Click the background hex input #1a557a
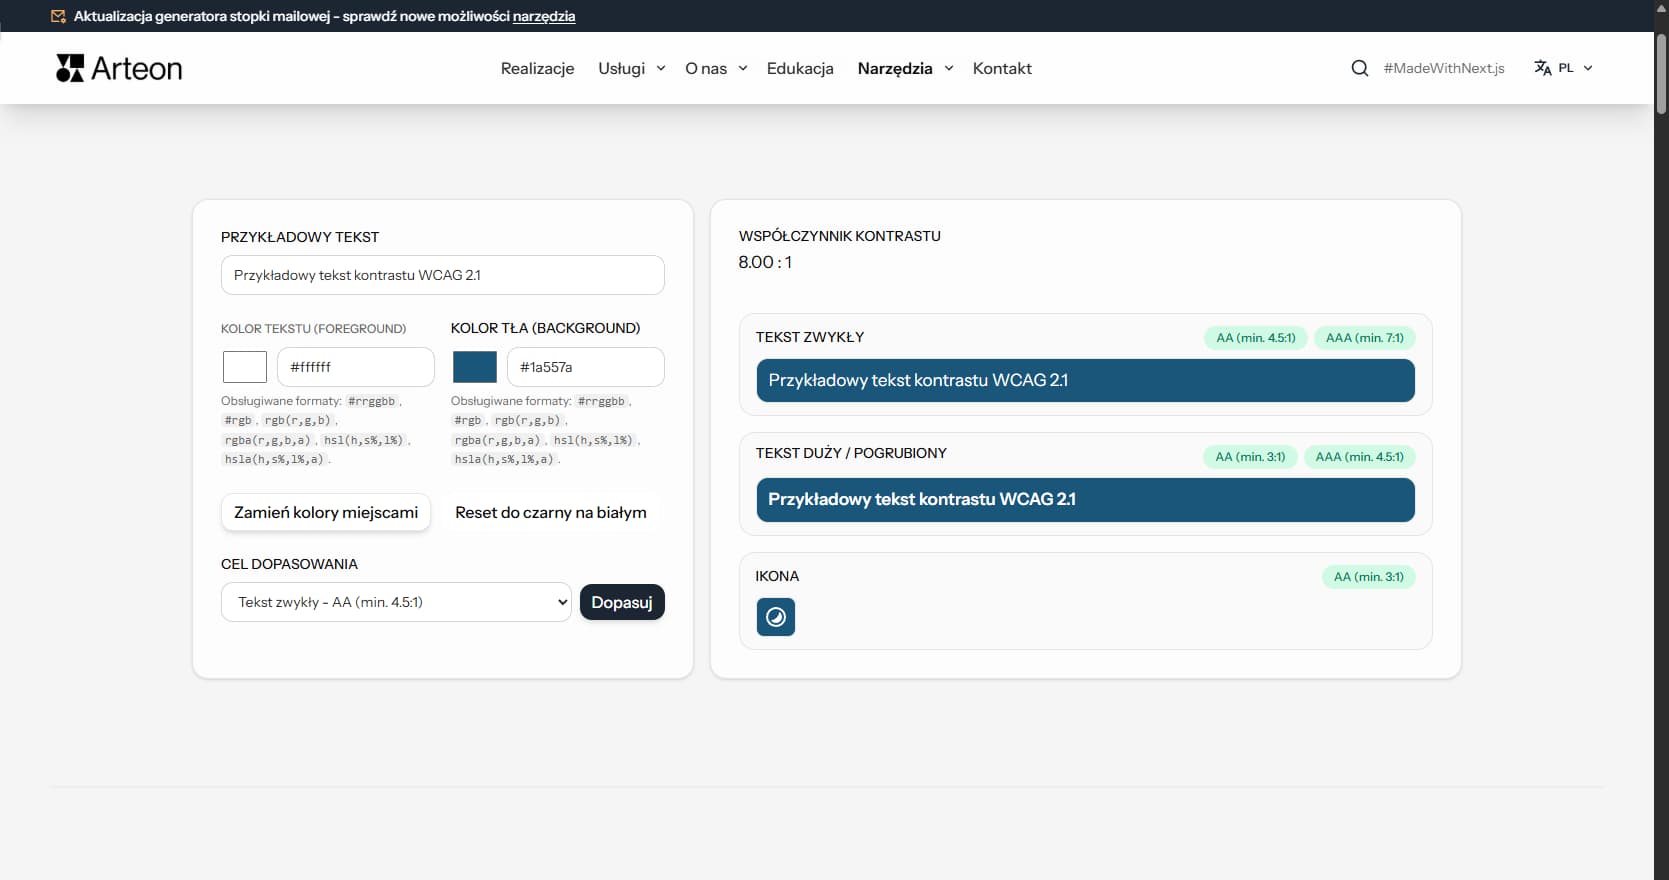 click(x=585, y=367)
